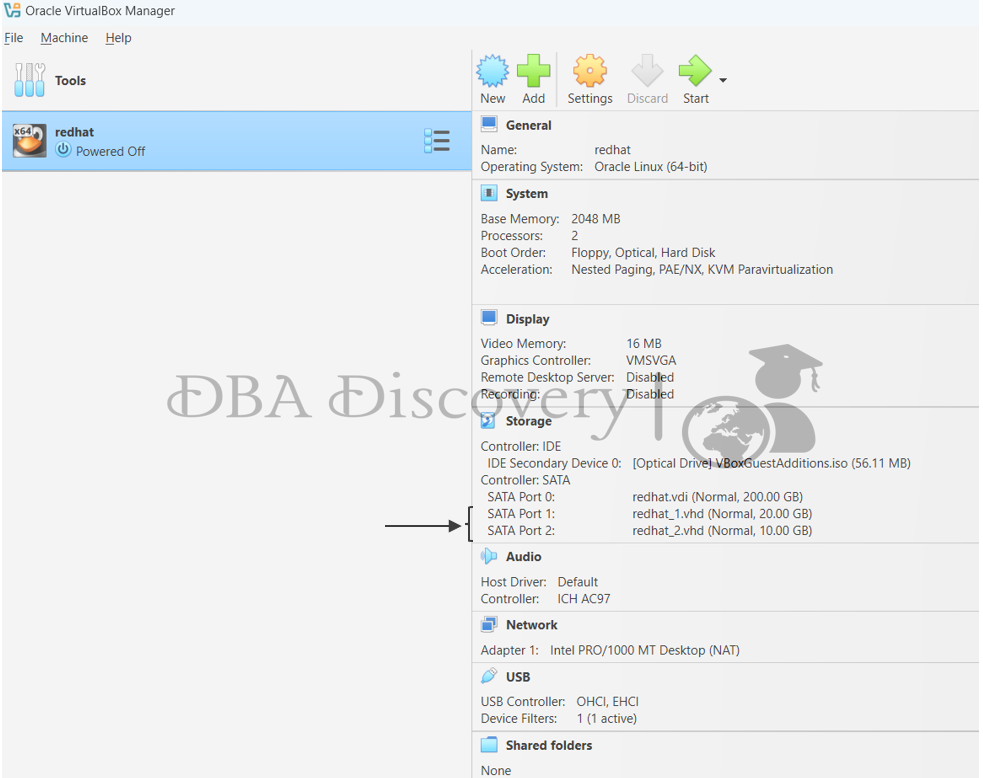Click the General section header

(x=528, y=126)
